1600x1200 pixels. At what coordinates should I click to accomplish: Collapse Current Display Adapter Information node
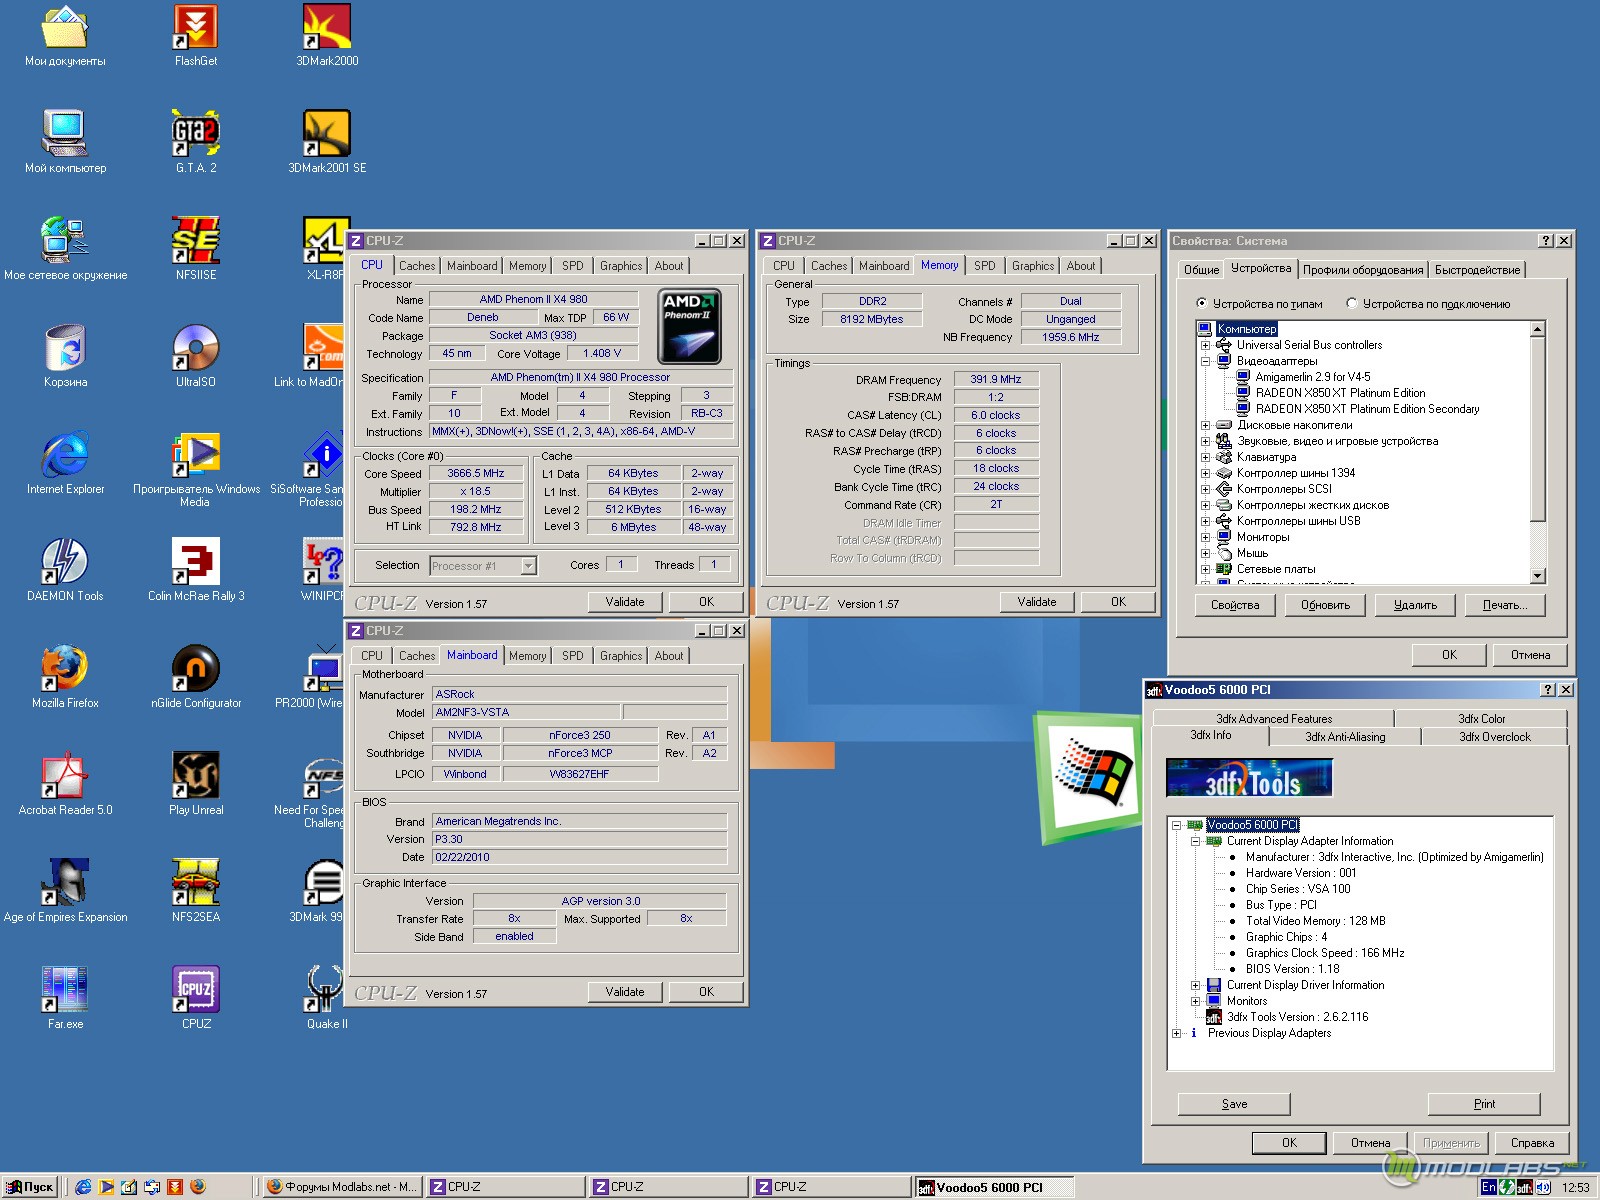click(1195, 841)
